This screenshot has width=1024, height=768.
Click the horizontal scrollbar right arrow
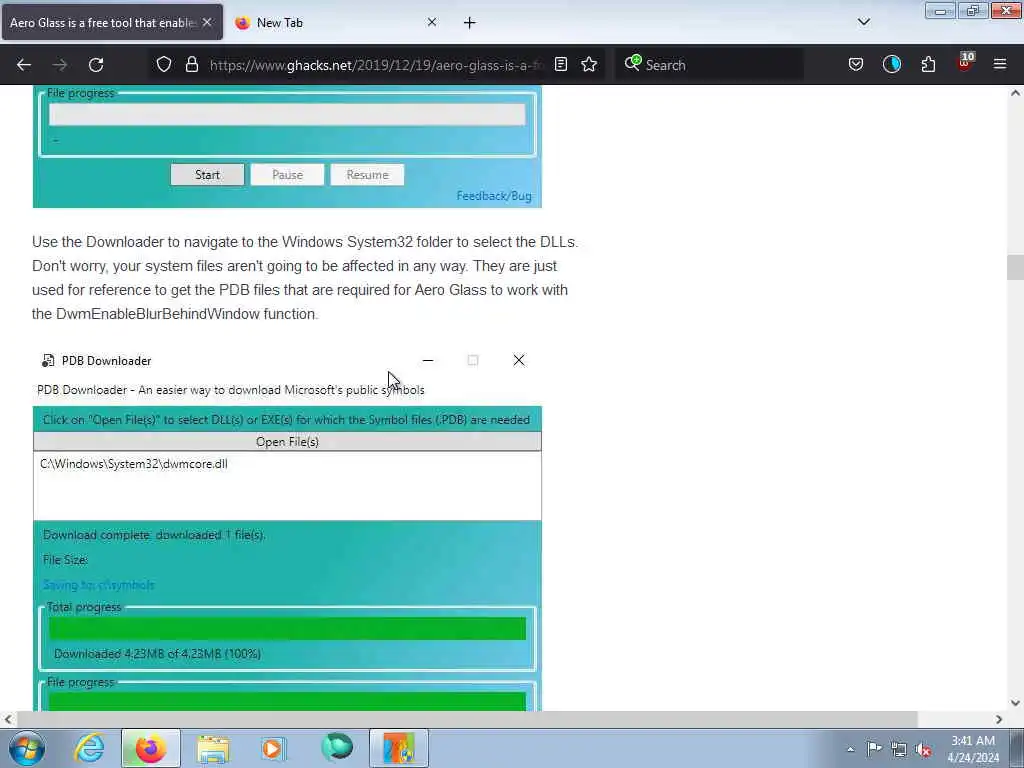(x=999, y=719)
